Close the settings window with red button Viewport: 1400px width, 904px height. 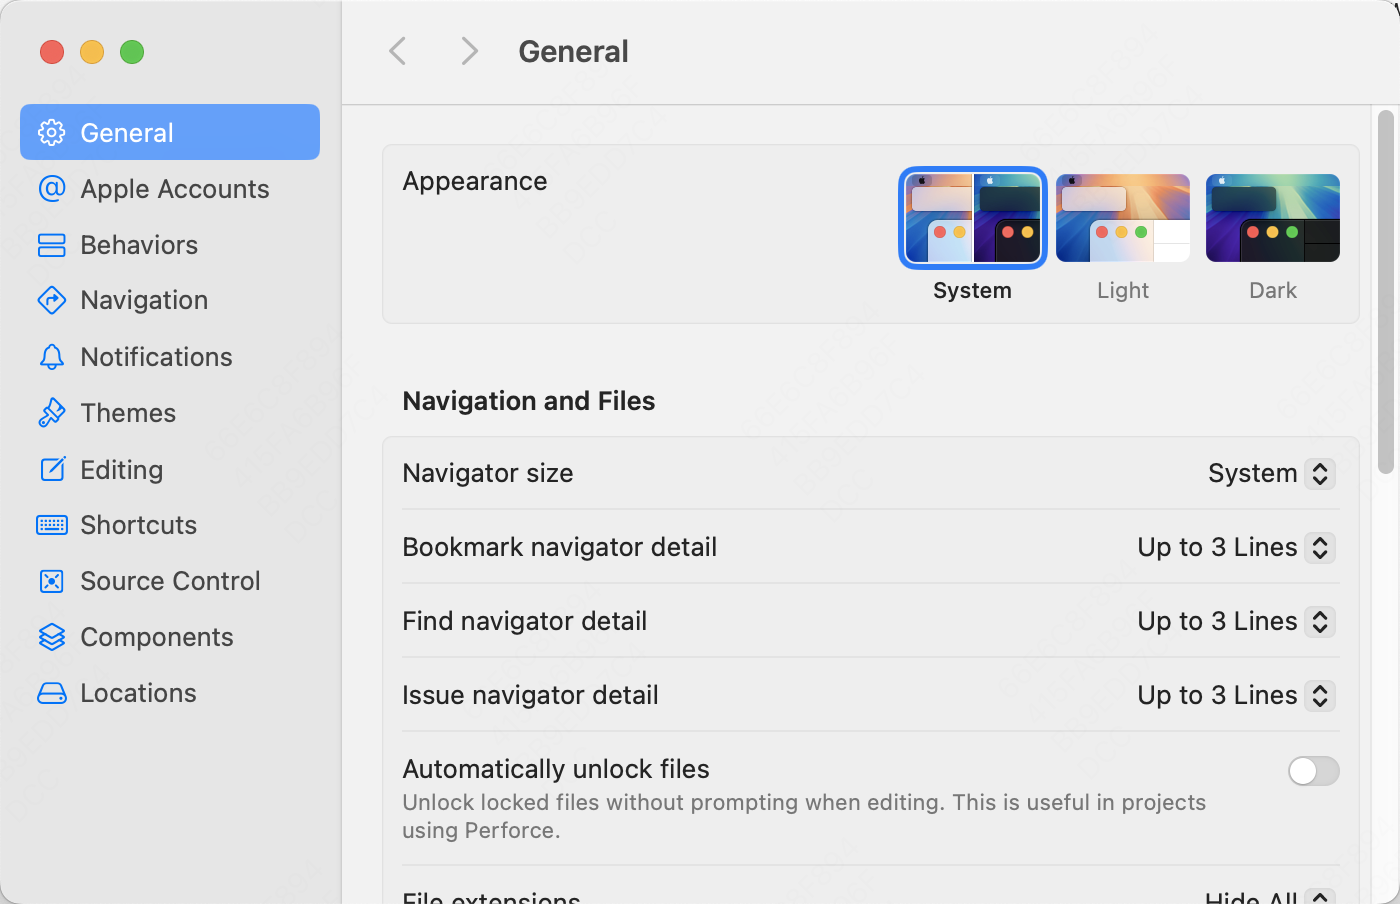coord(52,51)
